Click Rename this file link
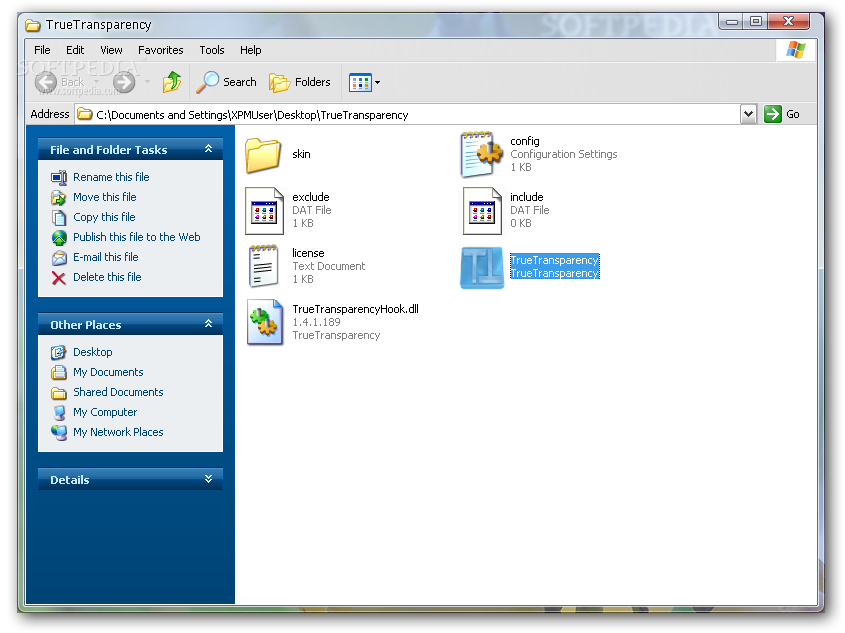845x633 pixels. pos(111,177)
